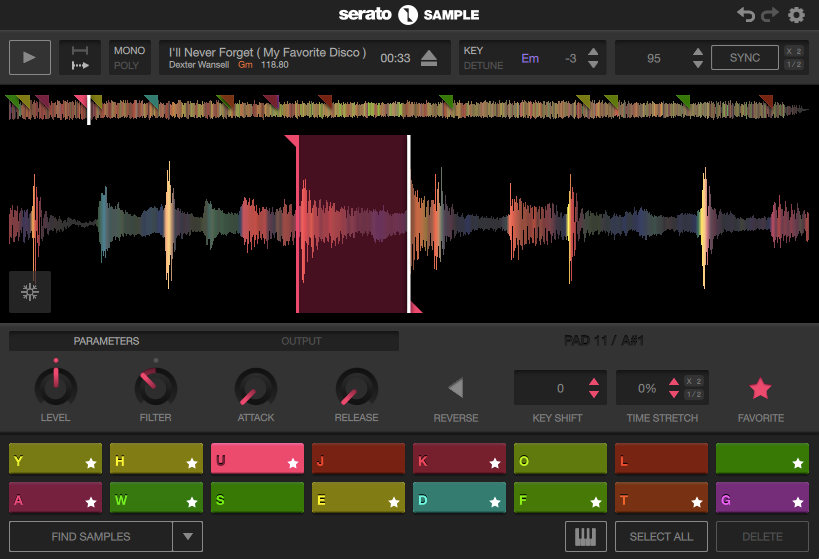
Task: Select DETUNE mode label
Action: click(x=483, y=65)
